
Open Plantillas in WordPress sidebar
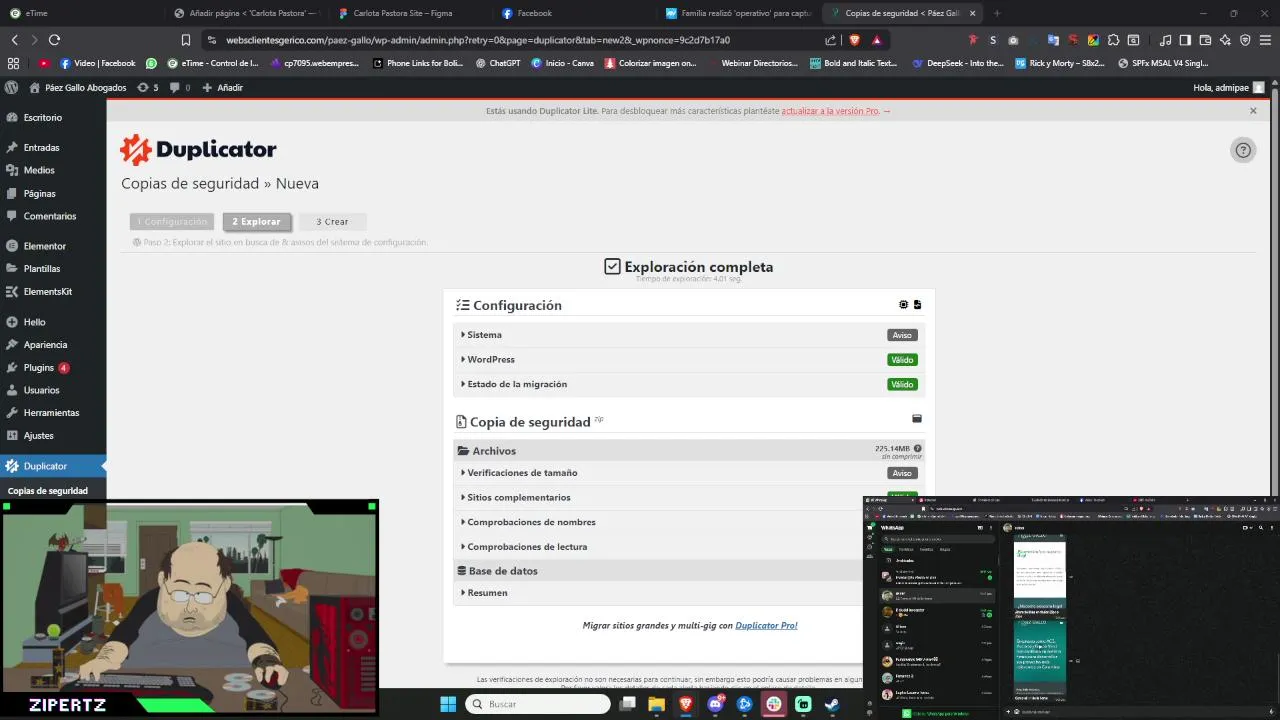tap(53, 269)
